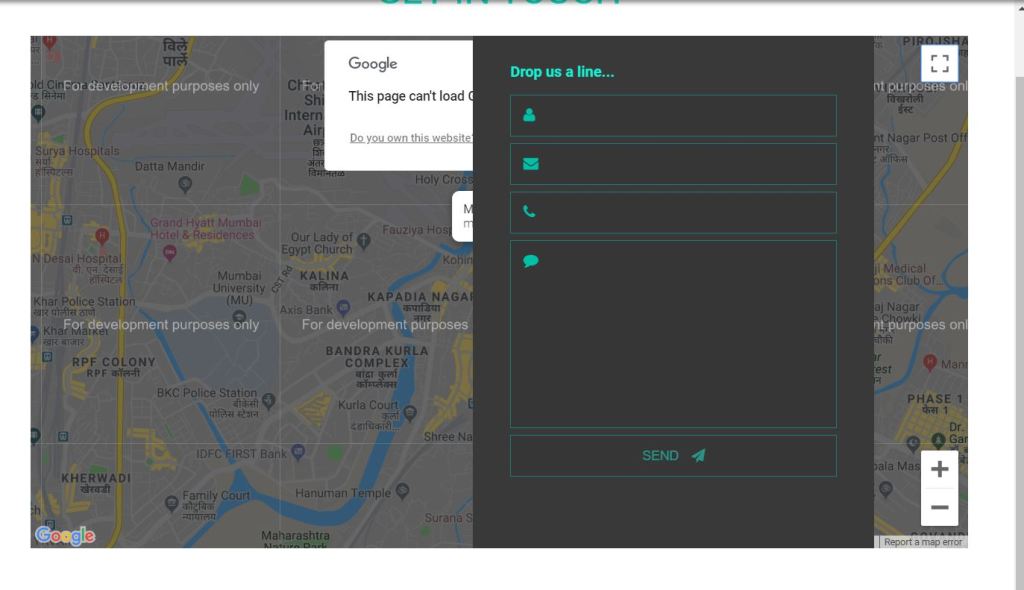Click the email input field with envelope icon
This screenshot has height=590, width=1024.
[673, 164]
